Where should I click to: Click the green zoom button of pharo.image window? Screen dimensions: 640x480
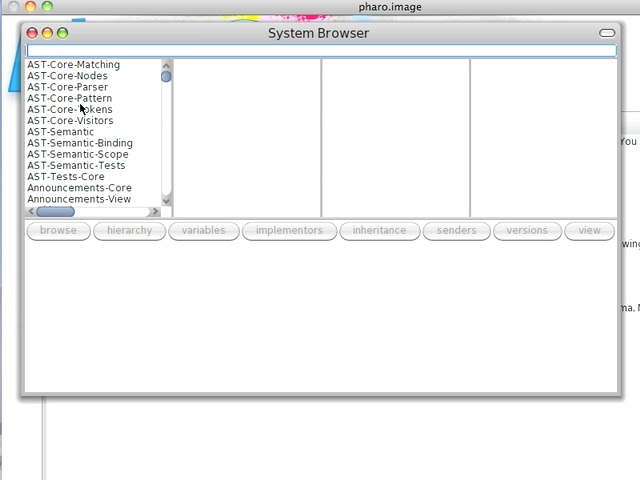coord(47,6)
